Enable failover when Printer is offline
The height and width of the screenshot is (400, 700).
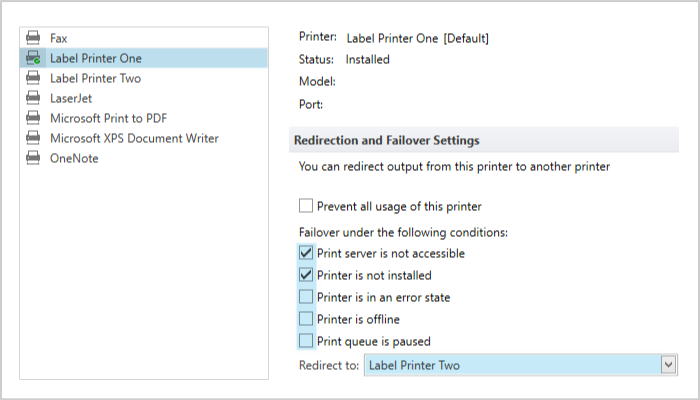pyautogui.click(x=306, y=319)
